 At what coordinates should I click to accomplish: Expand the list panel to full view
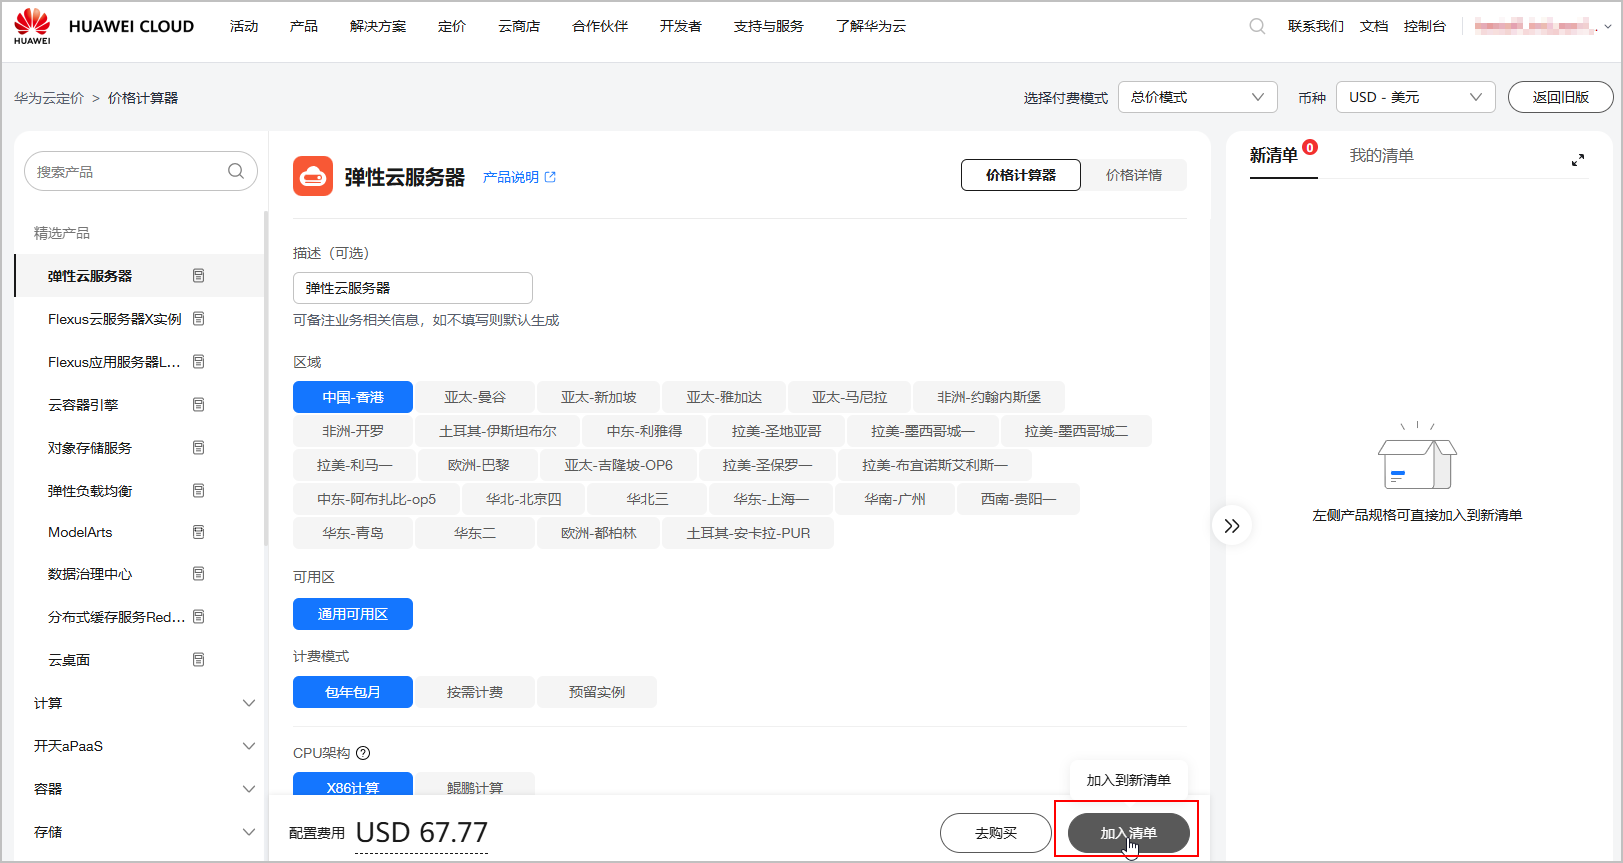[x=1578, y=160]
